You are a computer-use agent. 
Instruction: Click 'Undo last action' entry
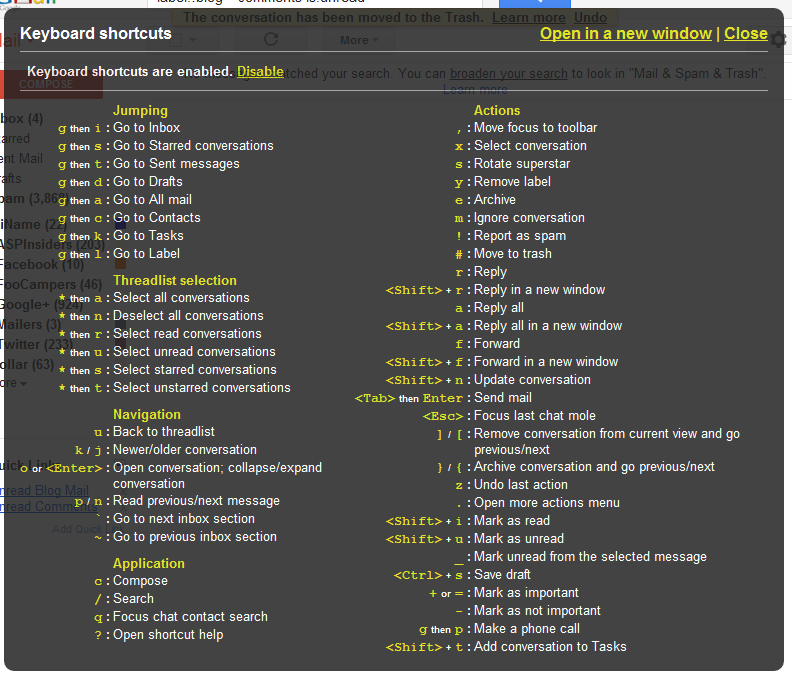[520, 485]
